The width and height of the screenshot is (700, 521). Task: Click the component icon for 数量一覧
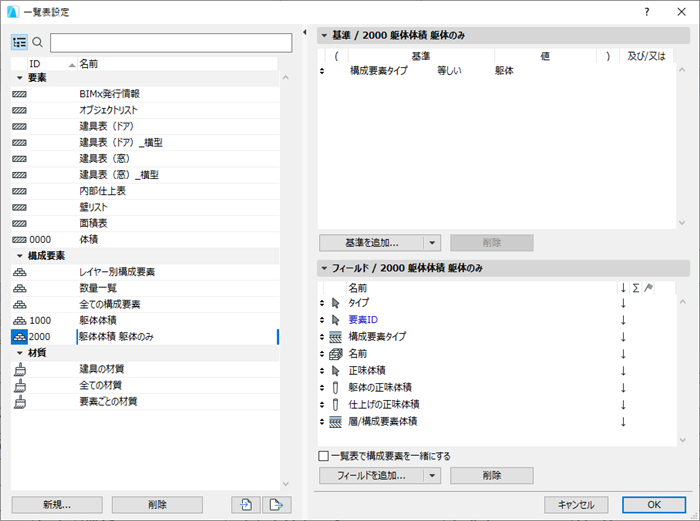coord(20,288)
